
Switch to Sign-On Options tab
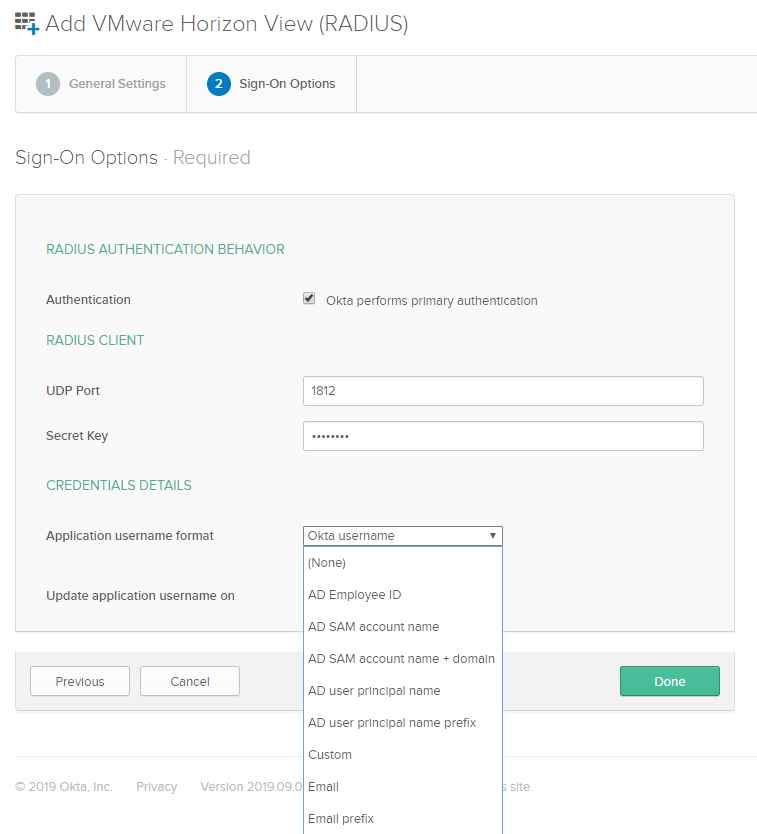point(286,84)
